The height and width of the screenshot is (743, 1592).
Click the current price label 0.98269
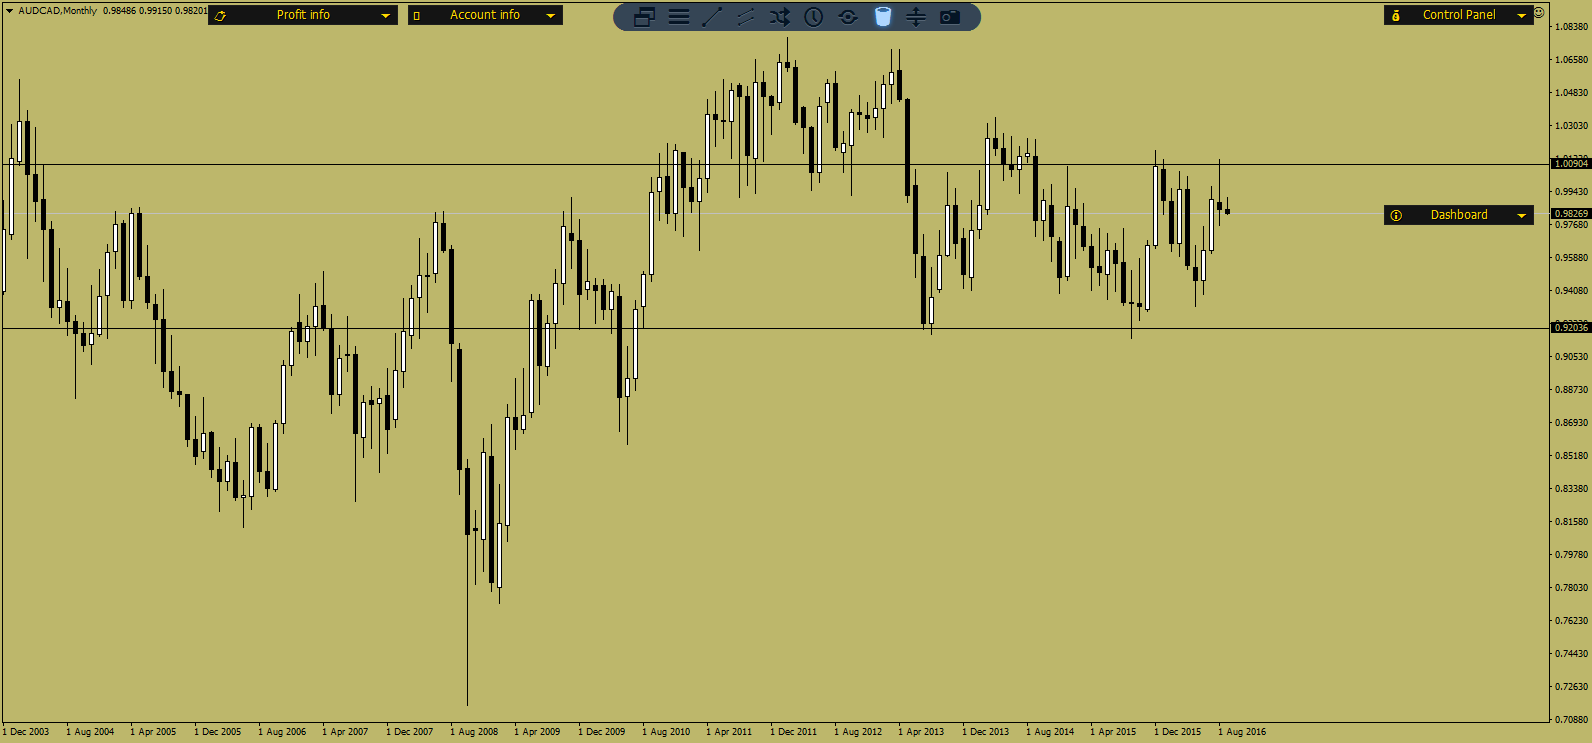pos(1570,214)
